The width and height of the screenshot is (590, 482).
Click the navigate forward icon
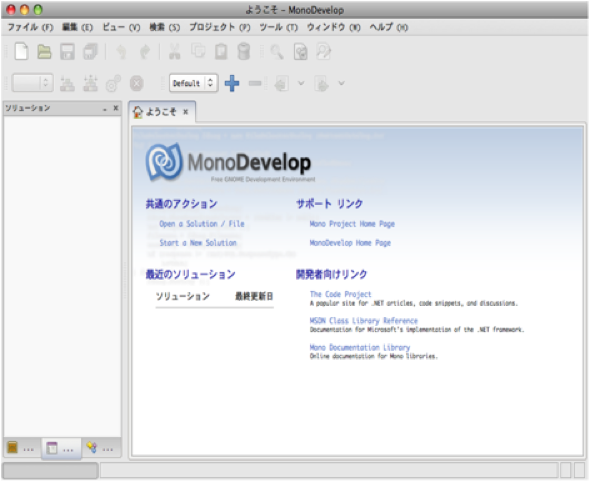[322, 84]
